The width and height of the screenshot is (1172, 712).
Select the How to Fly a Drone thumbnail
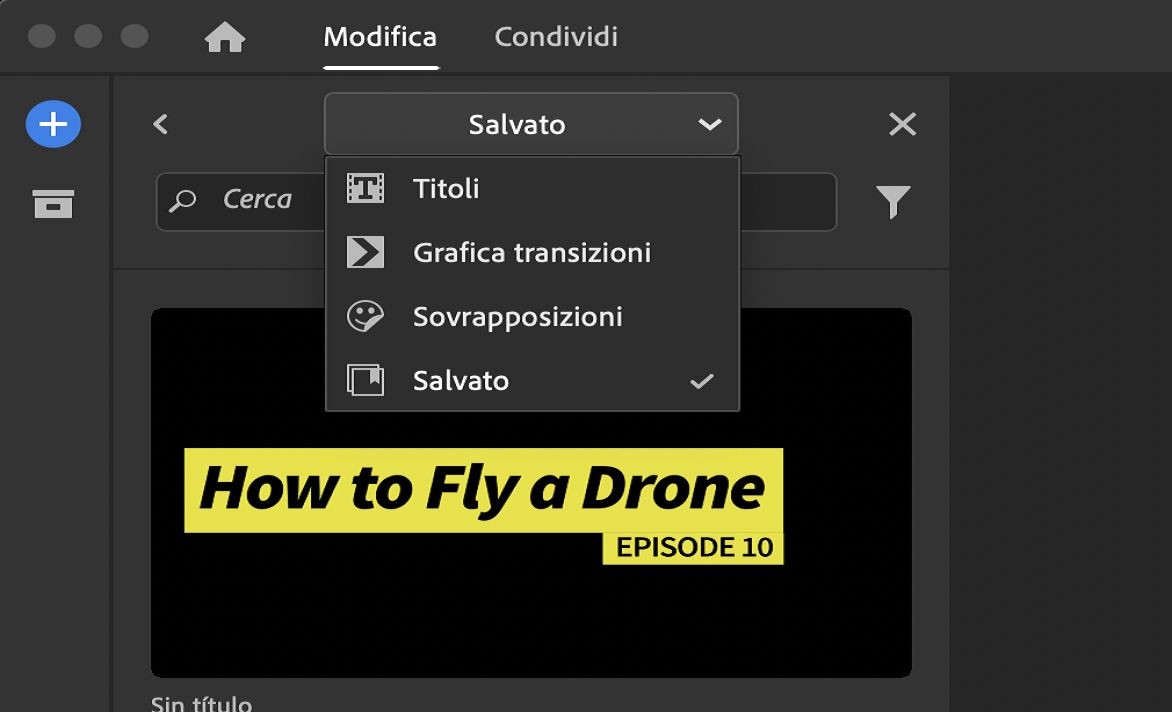pyautogui.click(x=531, y=493)
